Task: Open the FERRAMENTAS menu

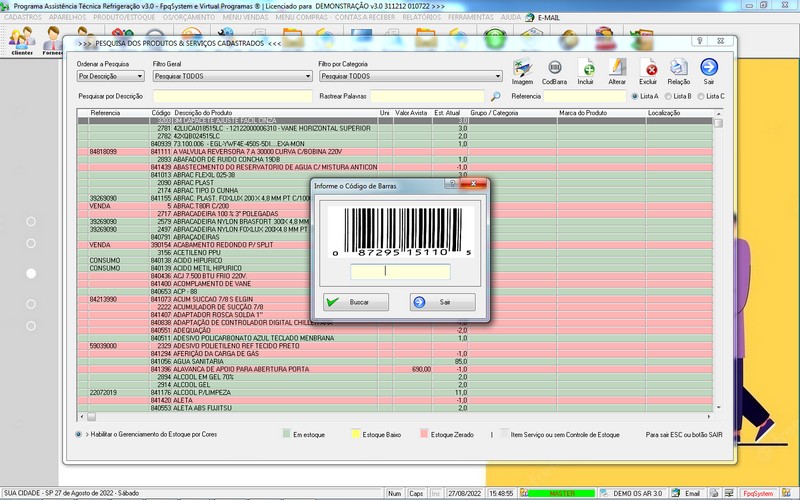Action: click(471, 17)
